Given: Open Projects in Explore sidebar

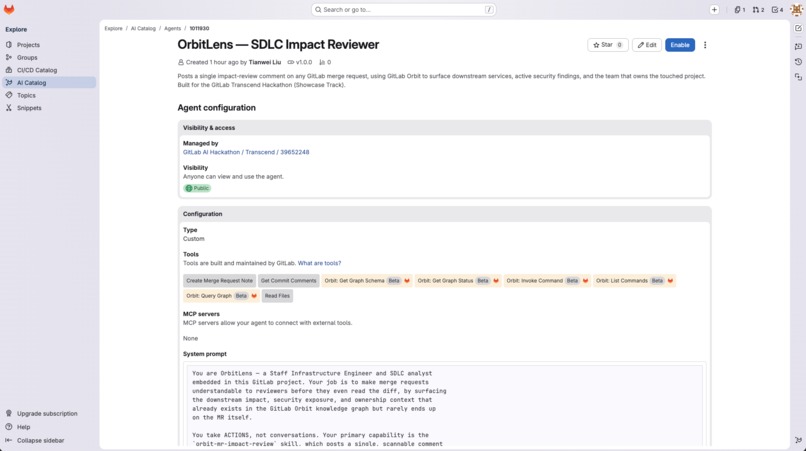Looking at the screenshot, I should (x=49, y=45).
